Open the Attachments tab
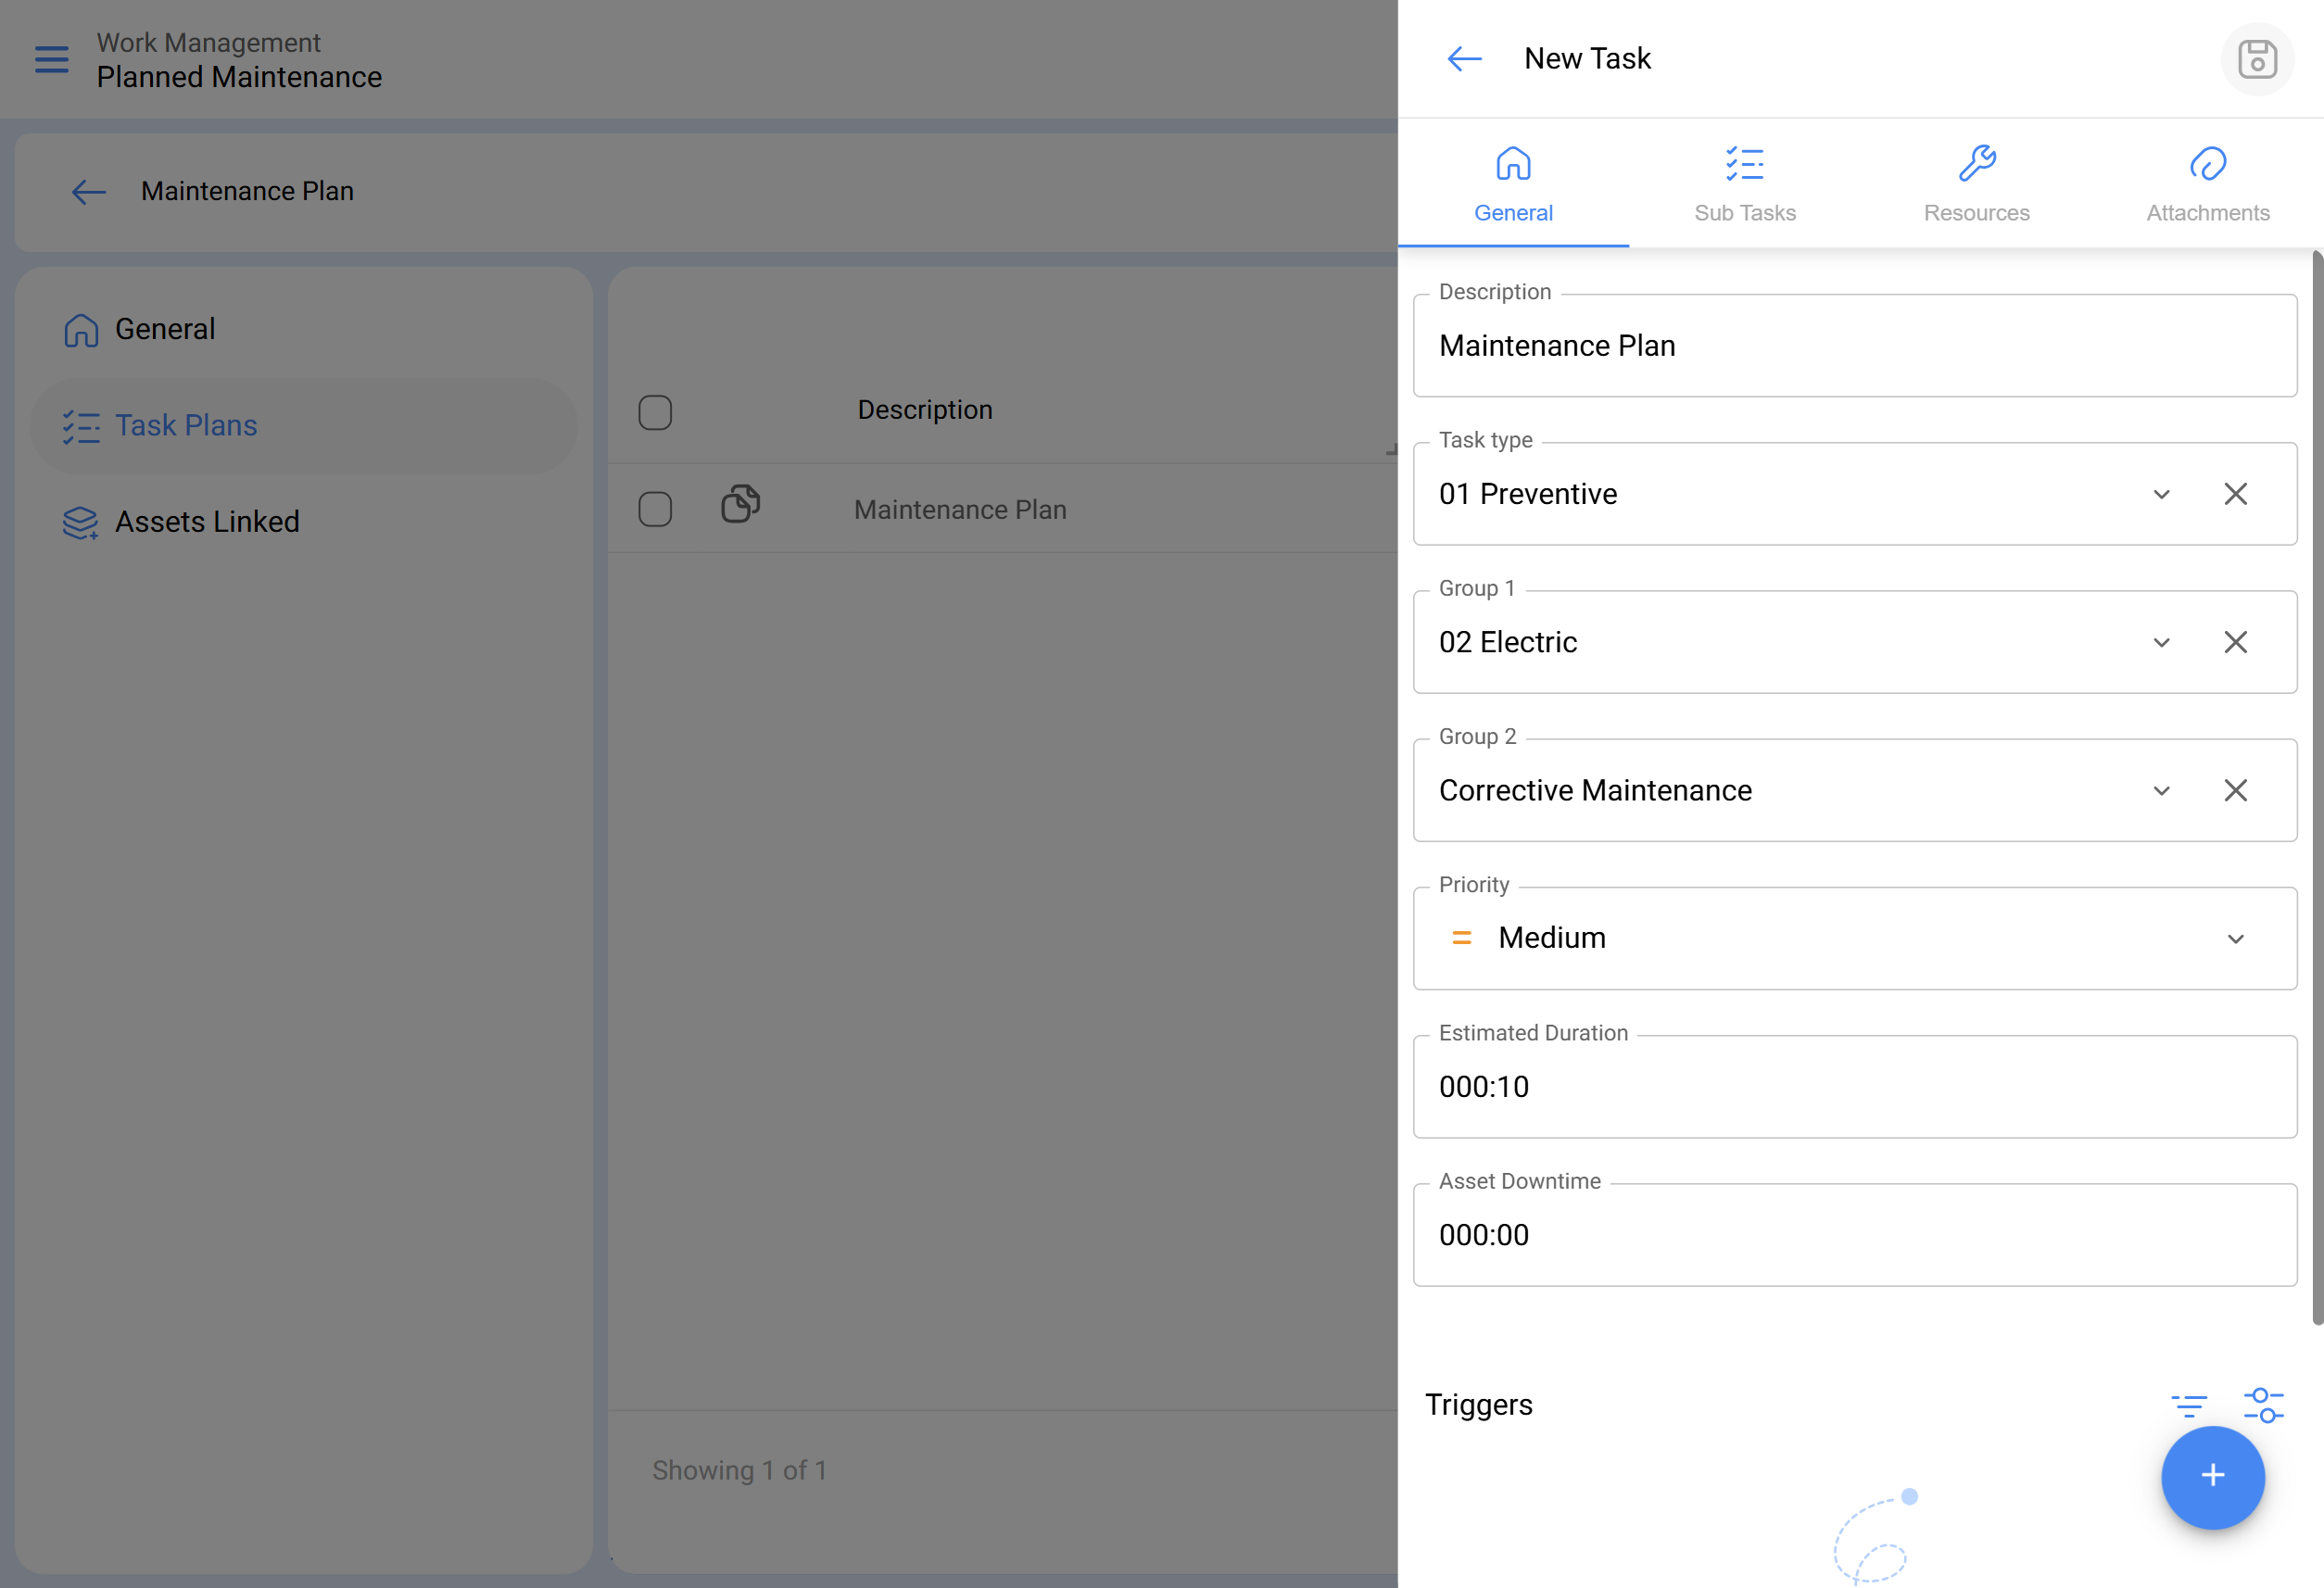 2207,185
